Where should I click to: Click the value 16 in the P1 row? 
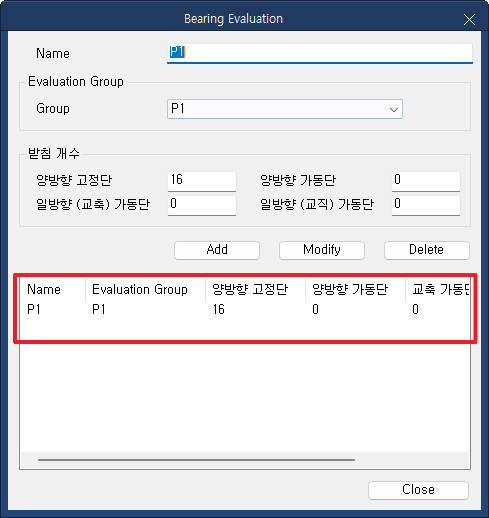pos(219,310)
